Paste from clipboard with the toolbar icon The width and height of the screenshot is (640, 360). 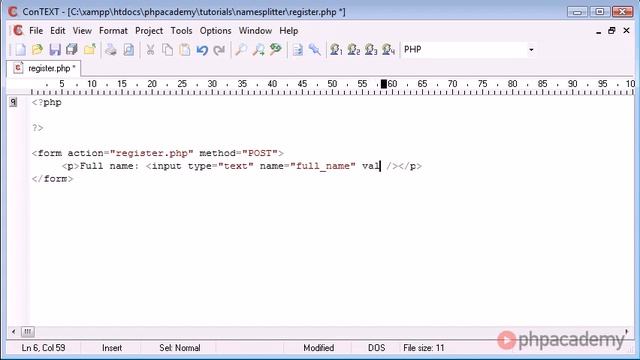184,50
